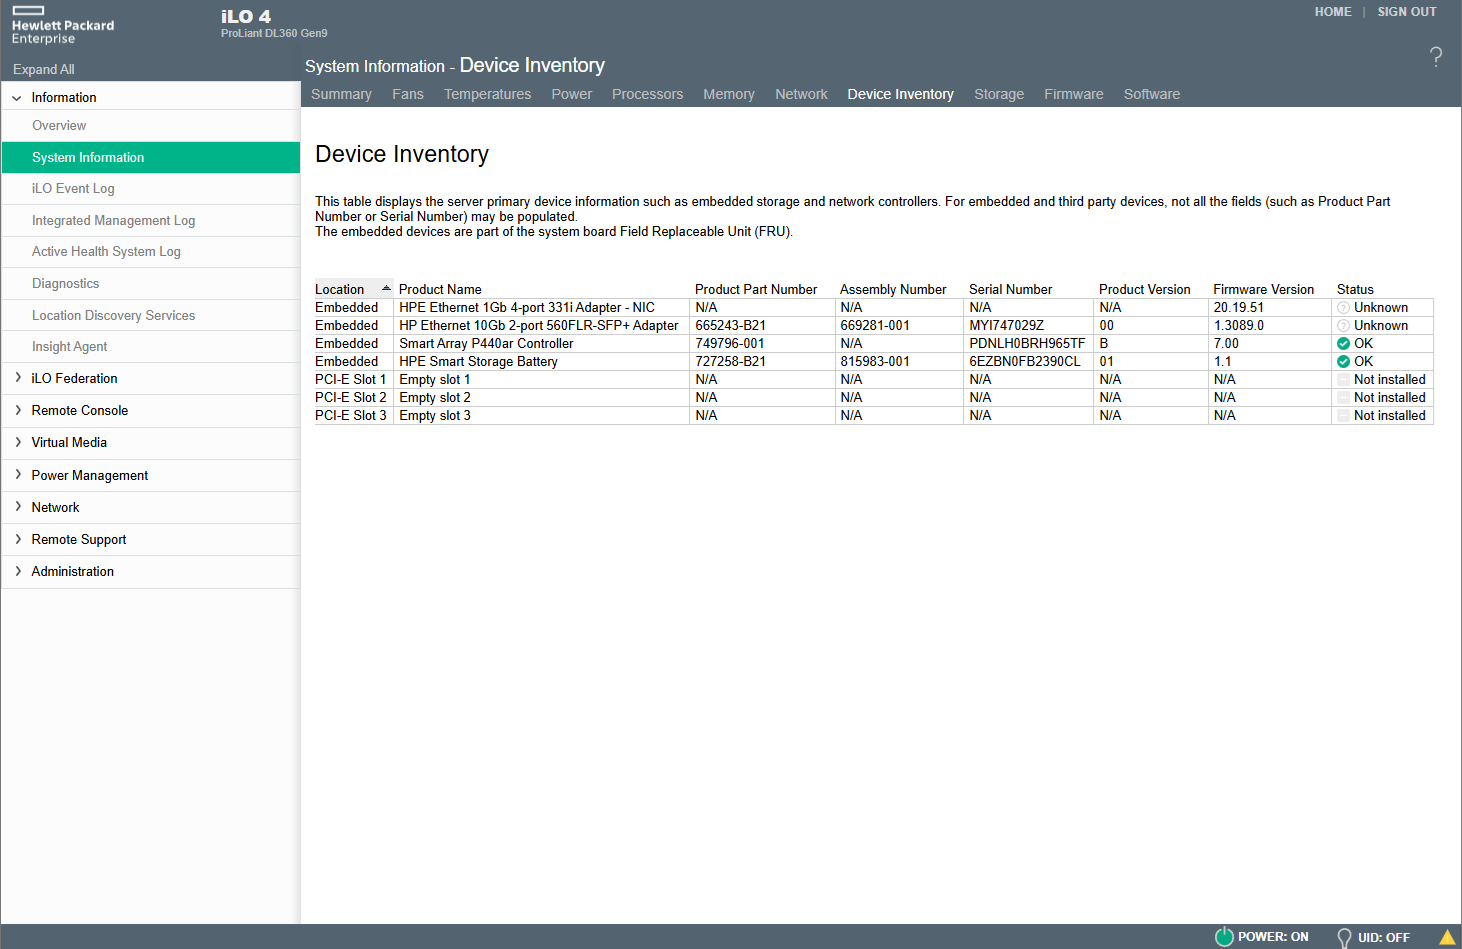Viewport: 1462px width, 949px height.
Task: Open the help question mark icon
Action: point(1436,57)
